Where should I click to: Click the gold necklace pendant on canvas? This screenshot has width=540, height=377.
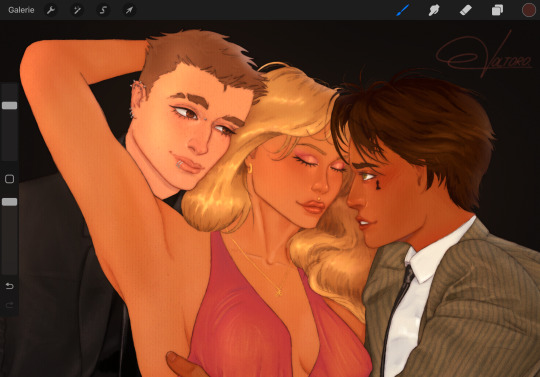click(279, 292)
